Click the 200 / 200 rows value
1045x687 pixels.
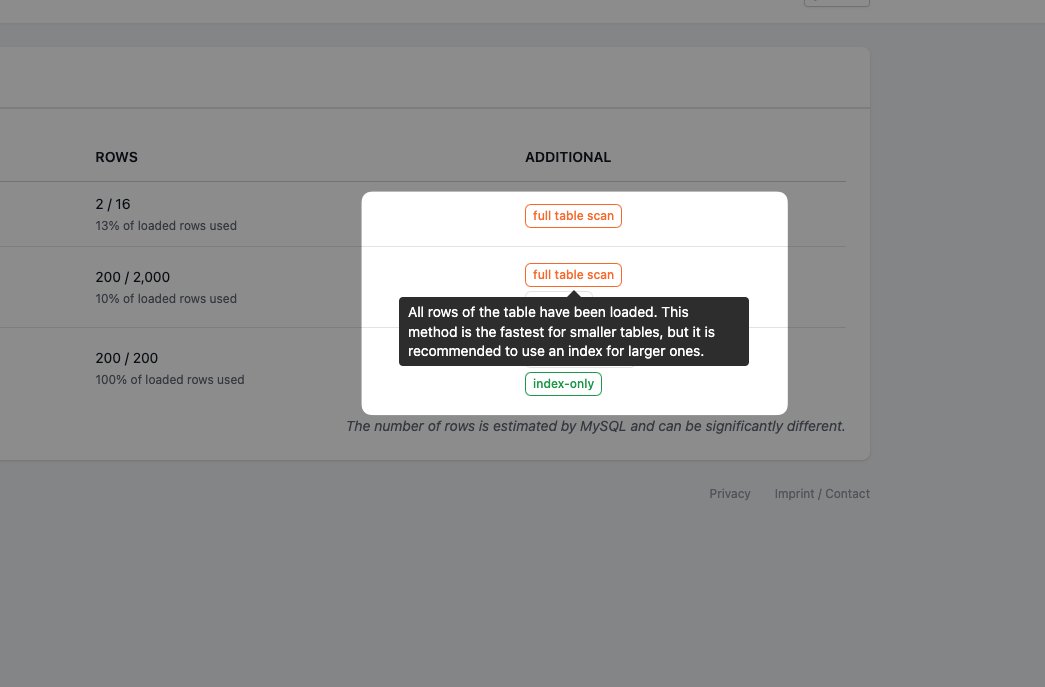127,358
